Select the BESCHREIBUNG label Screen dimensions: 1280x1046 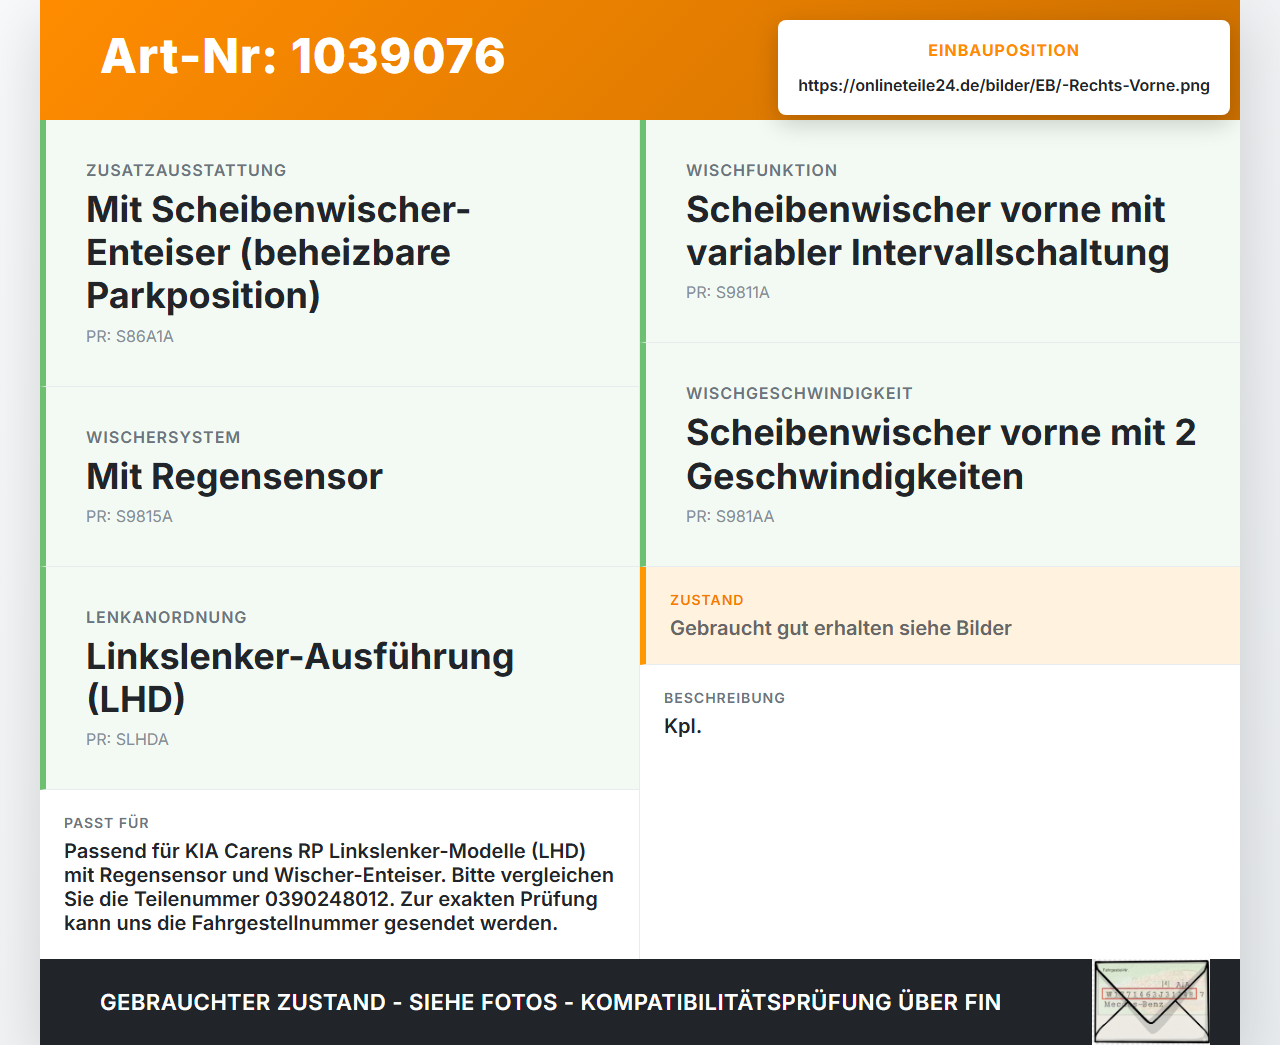tap(725, 698)
